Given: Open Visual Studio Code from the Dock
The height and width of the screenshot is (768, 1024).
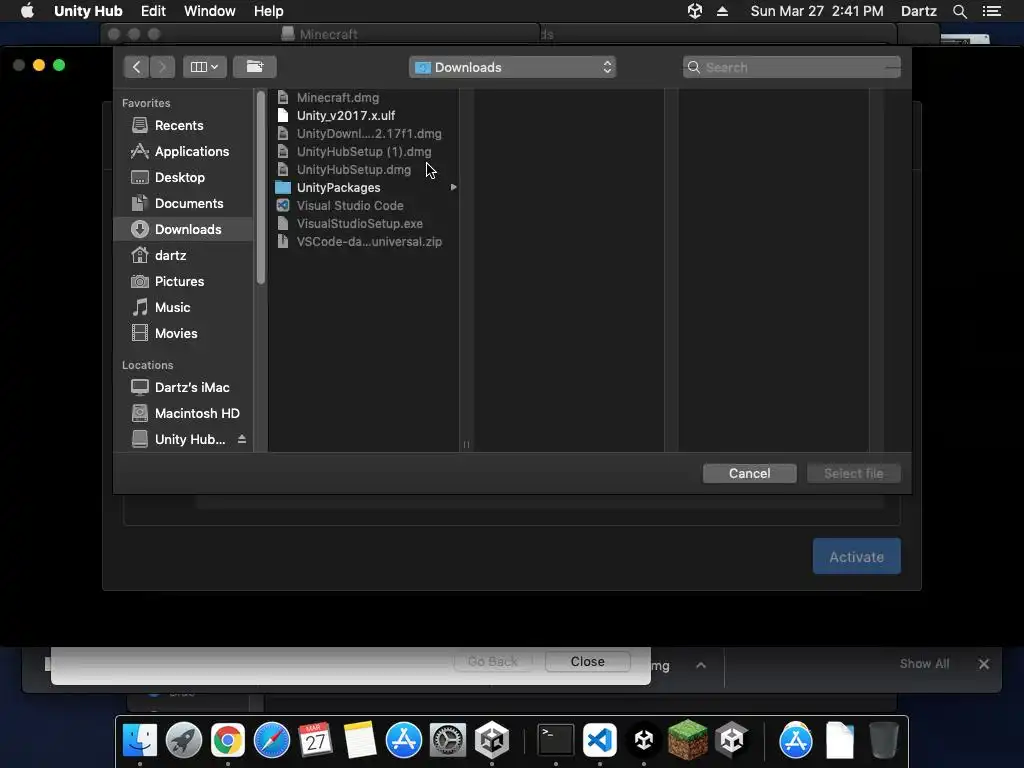Looking at the screenshot, I should click(x=600, y=740).
